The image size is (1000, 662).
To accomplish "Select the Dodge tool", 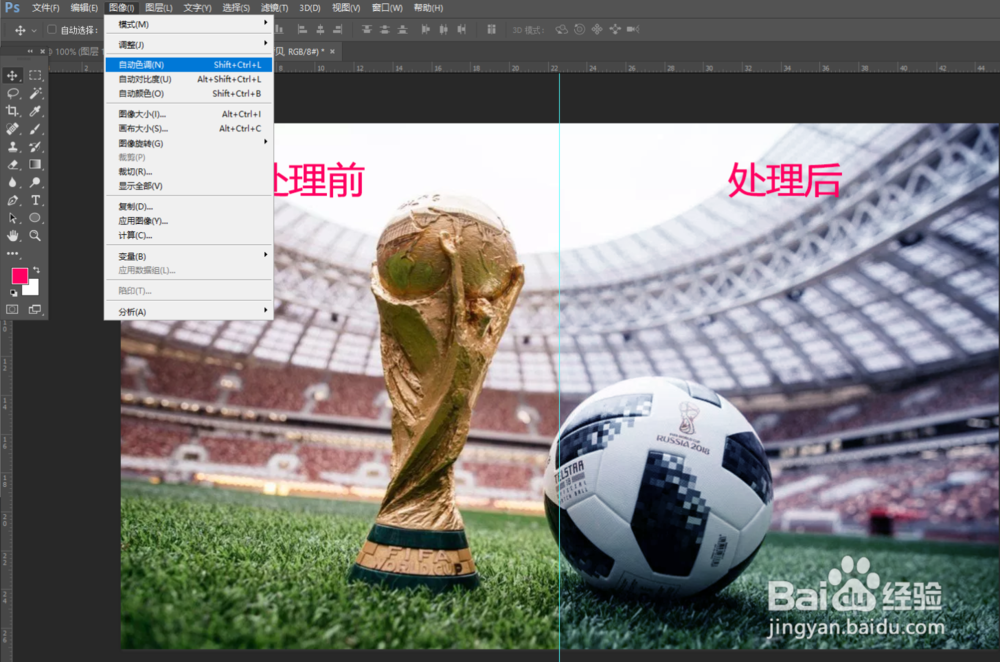I will click(35, 182).
